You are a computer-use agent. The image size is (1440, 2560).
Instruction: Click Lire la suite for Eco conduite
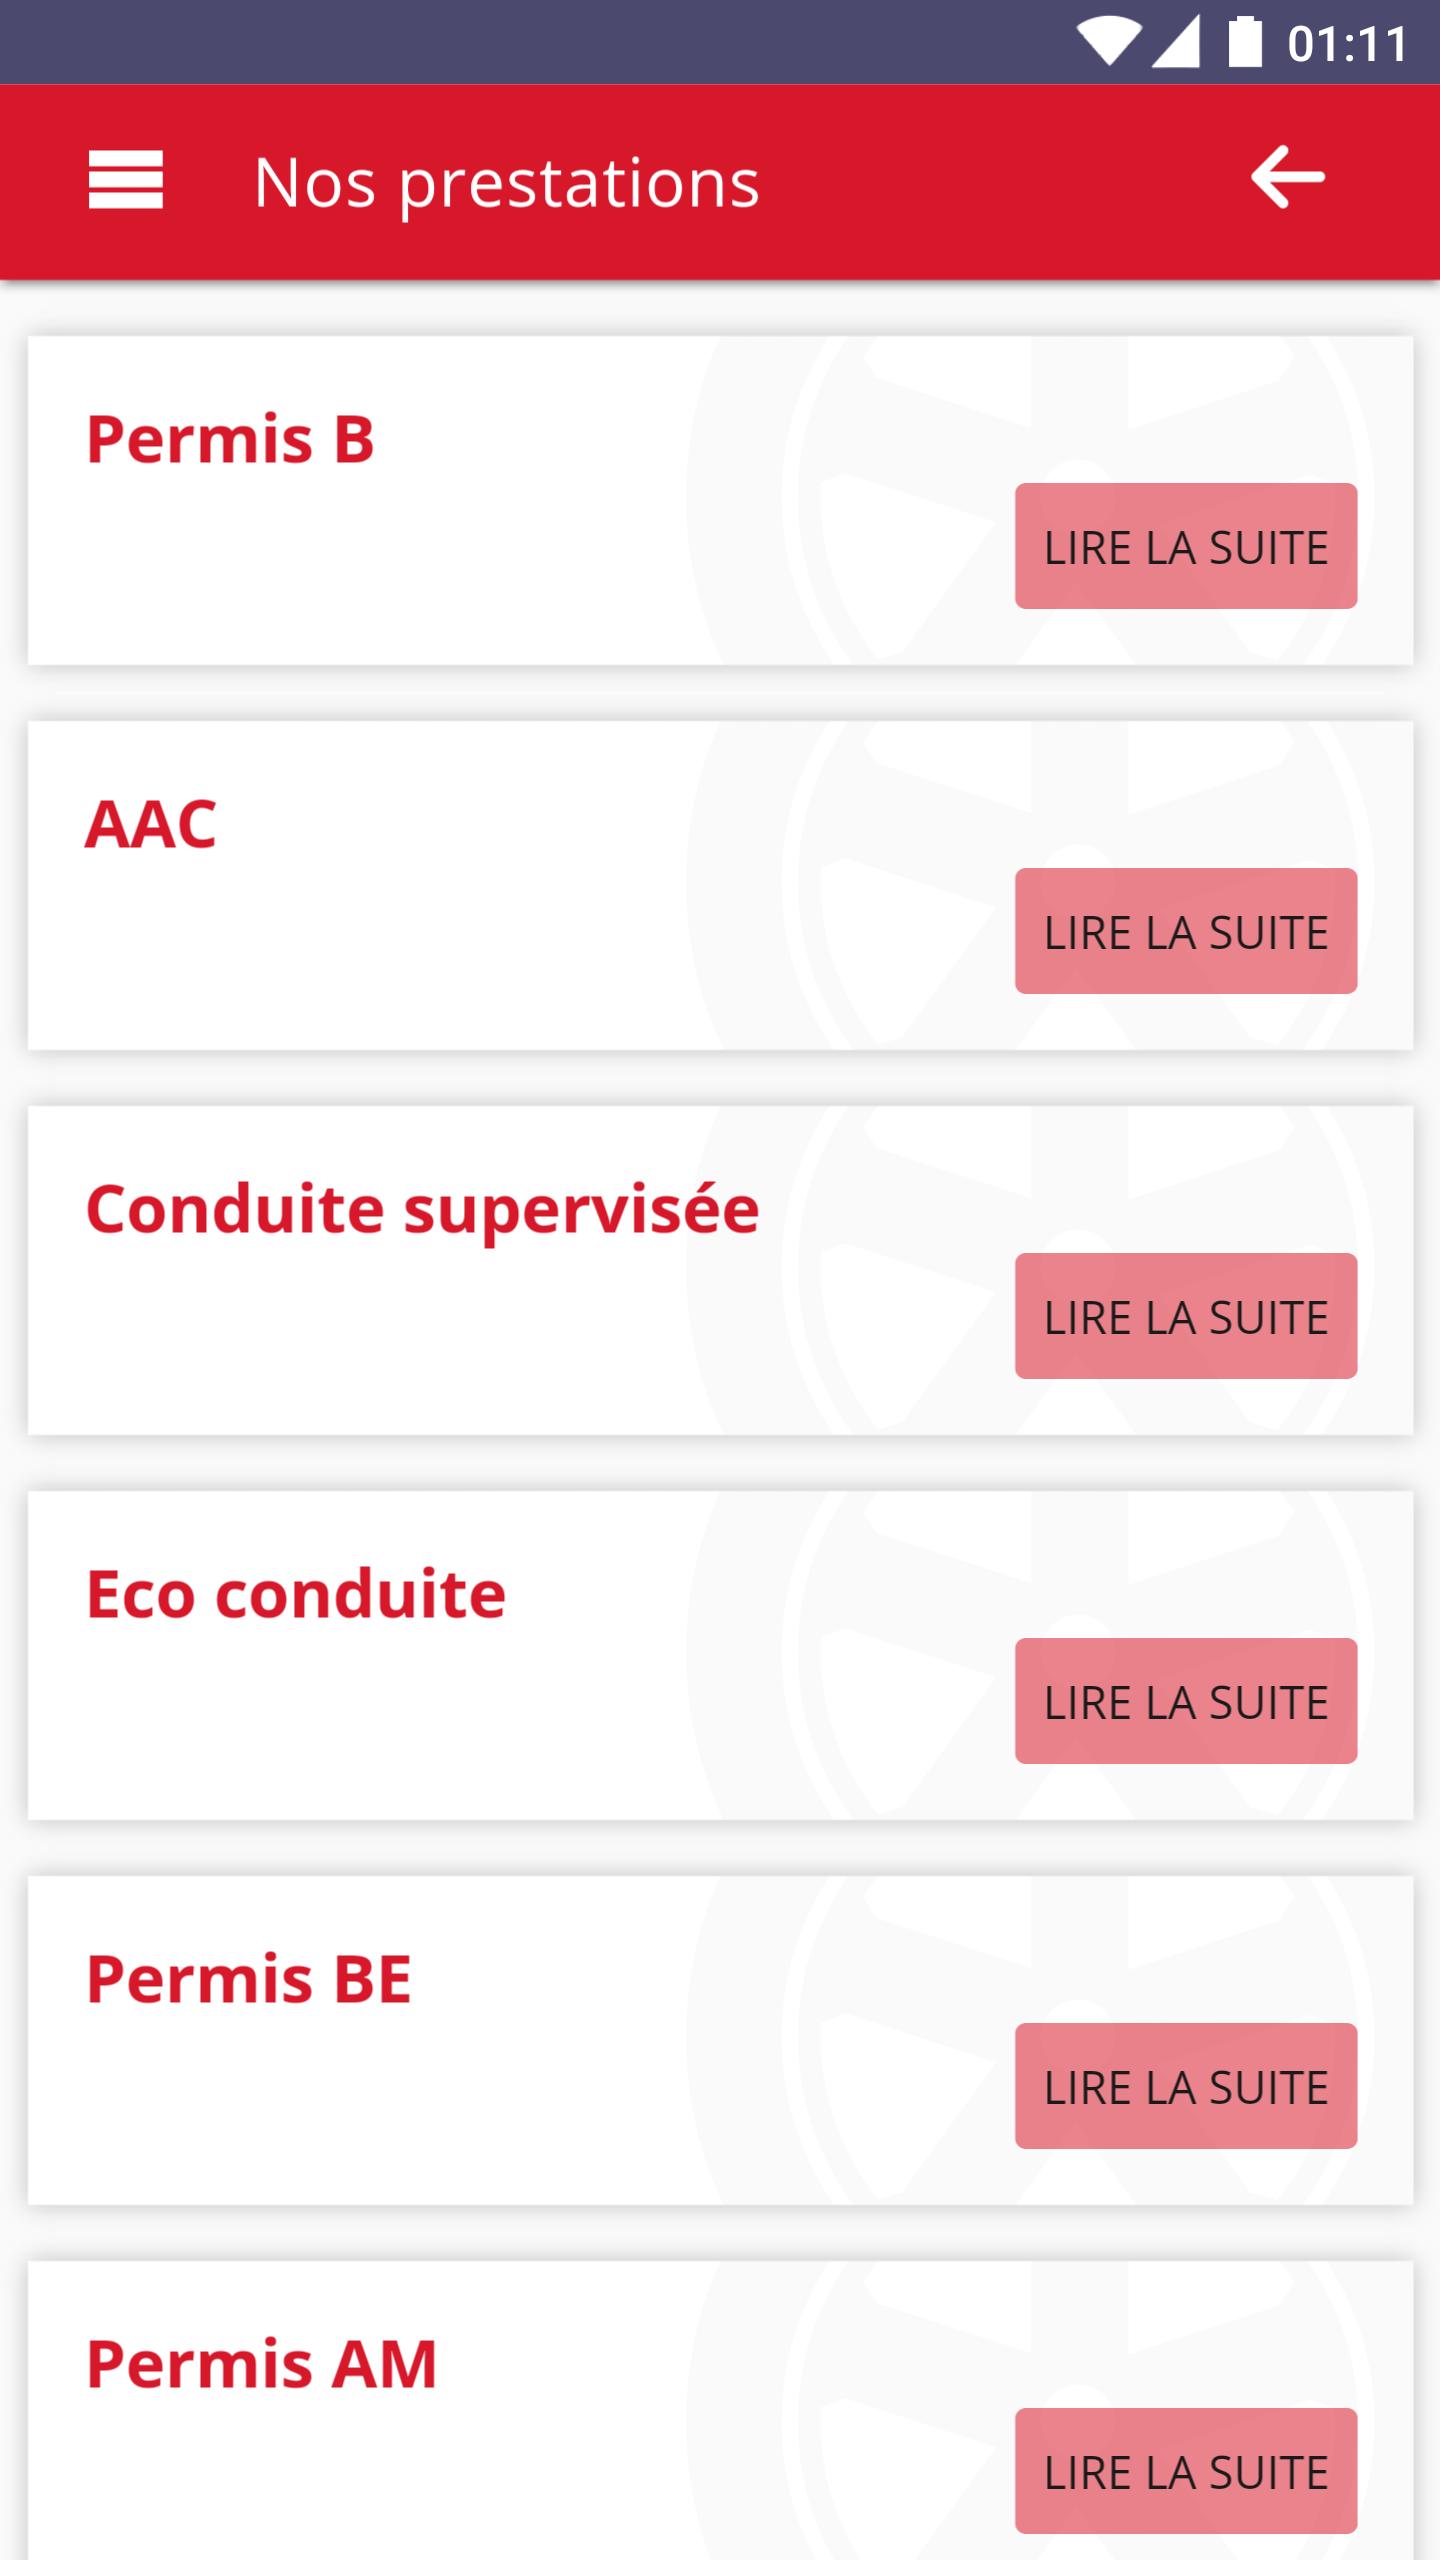(1185, 1701)
